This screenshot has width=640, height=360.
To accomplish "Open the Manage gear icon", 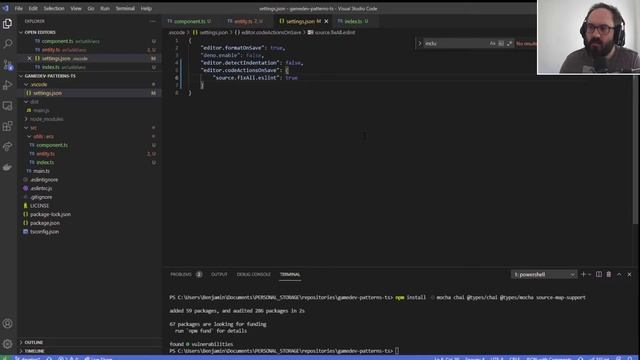I will [x=7, y=344].
